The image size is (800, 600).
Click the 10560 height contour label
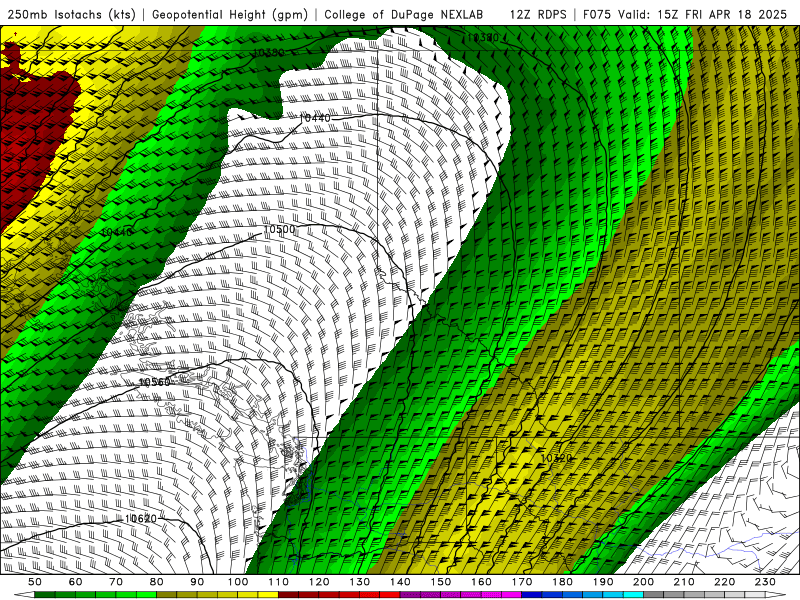tap(155, 382)
